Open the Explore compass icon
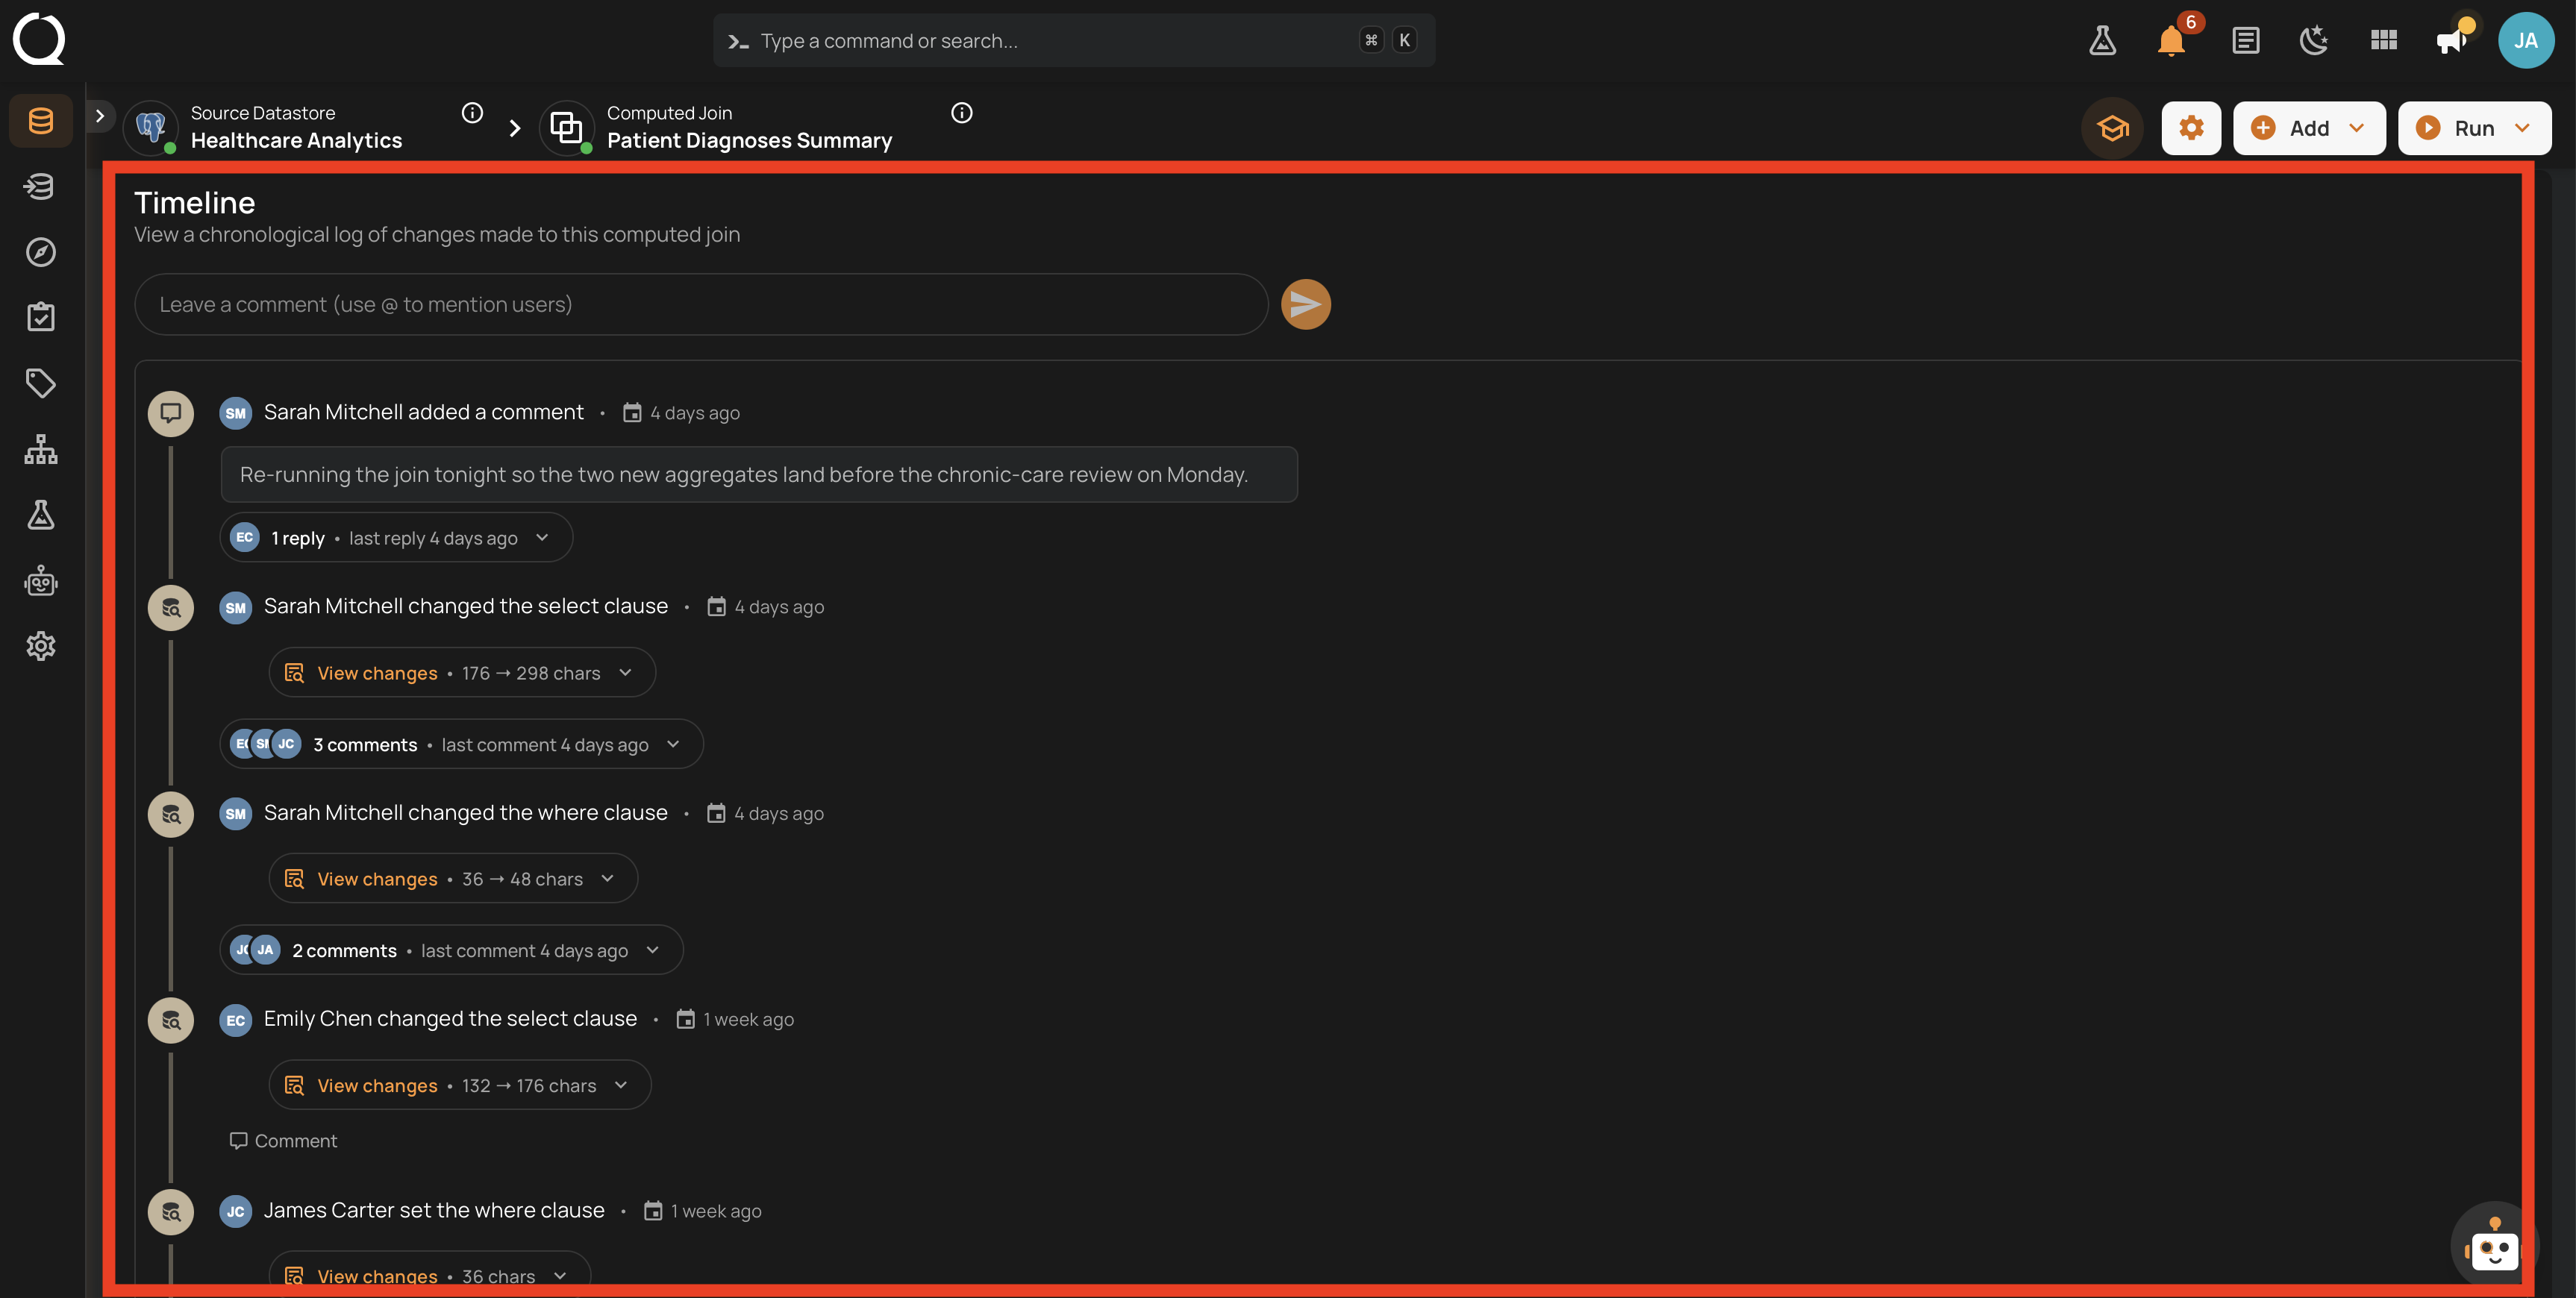This screenshot has width=2576, height=1298. (41, 252)
